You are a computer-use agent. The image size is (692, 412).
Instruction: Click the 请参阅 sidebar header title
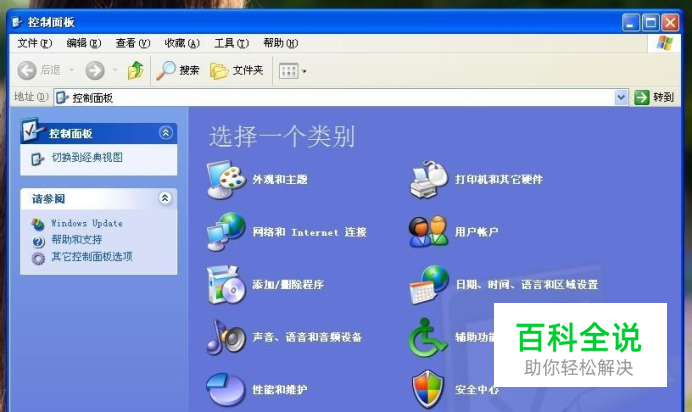(x=49, y=199)
